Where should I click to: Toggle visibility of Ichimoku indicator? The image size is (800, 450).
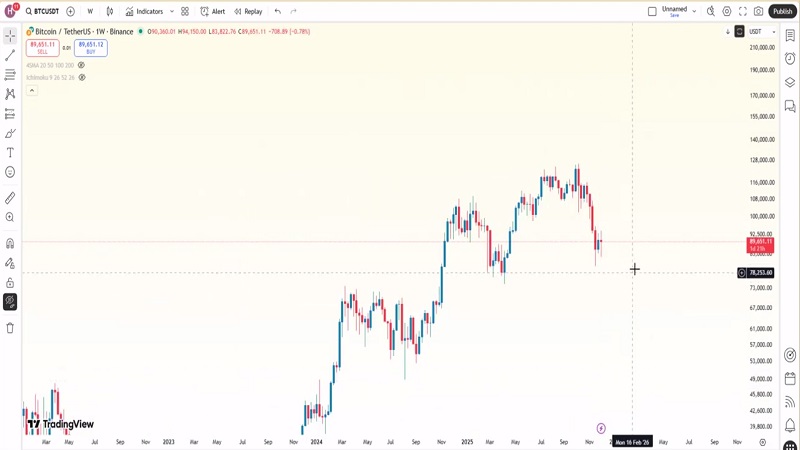coord(82,77)
